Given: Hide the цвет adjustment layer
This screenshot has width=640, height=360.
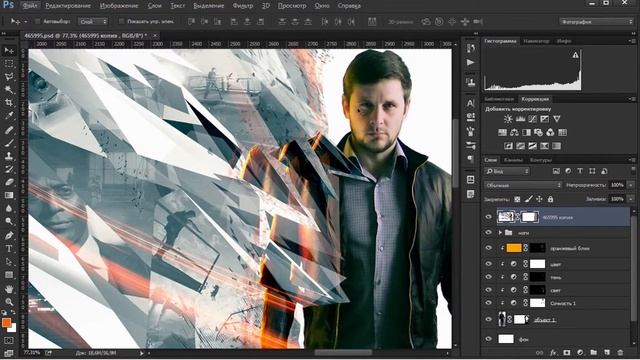Looking at the screenshot, I should click(x=489, y=264).
